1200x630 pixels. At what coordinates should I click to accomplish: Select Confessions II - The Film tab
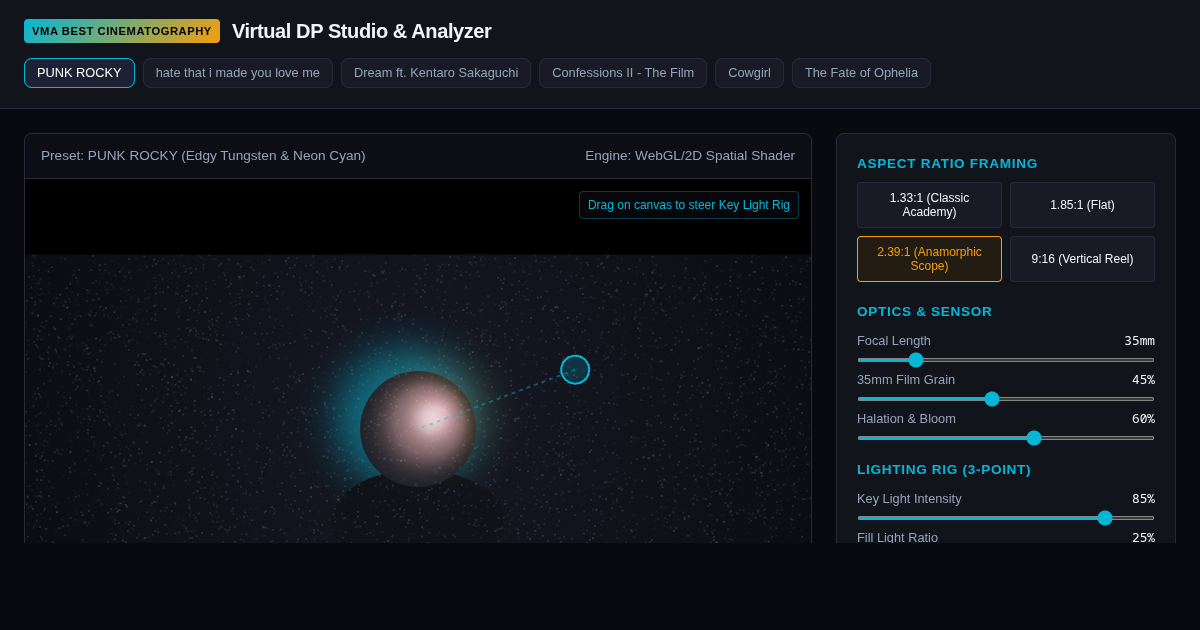(x=623, y=73)
